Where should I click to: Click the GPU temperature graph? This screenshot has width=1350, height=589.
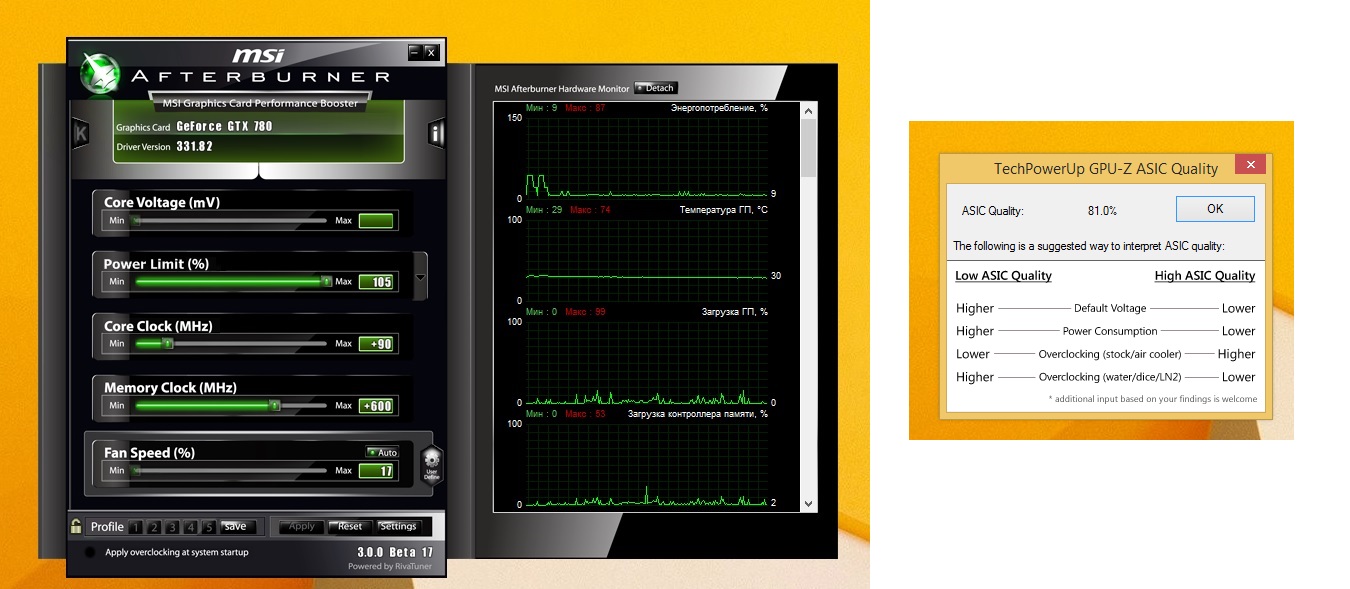(646, 260)
